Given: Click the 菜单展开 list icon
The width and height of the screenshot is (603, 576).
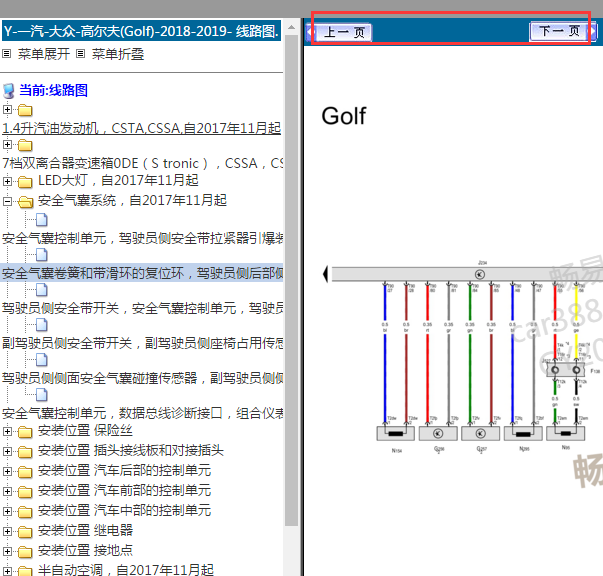Looking at the screenshot, I should click(x=7, y=53).
